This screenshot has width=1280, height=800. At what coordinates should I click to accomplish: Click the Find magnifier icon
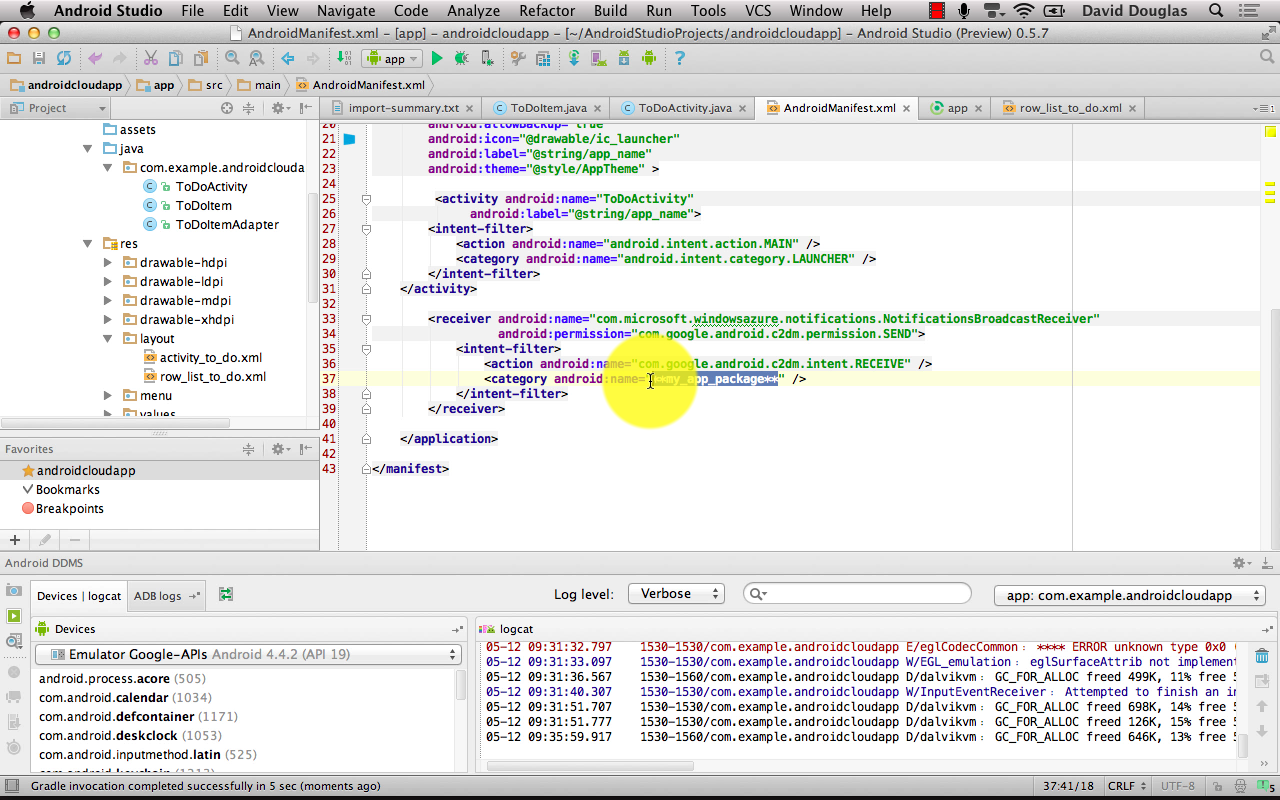pyautogui.click(x=232, y=59)
